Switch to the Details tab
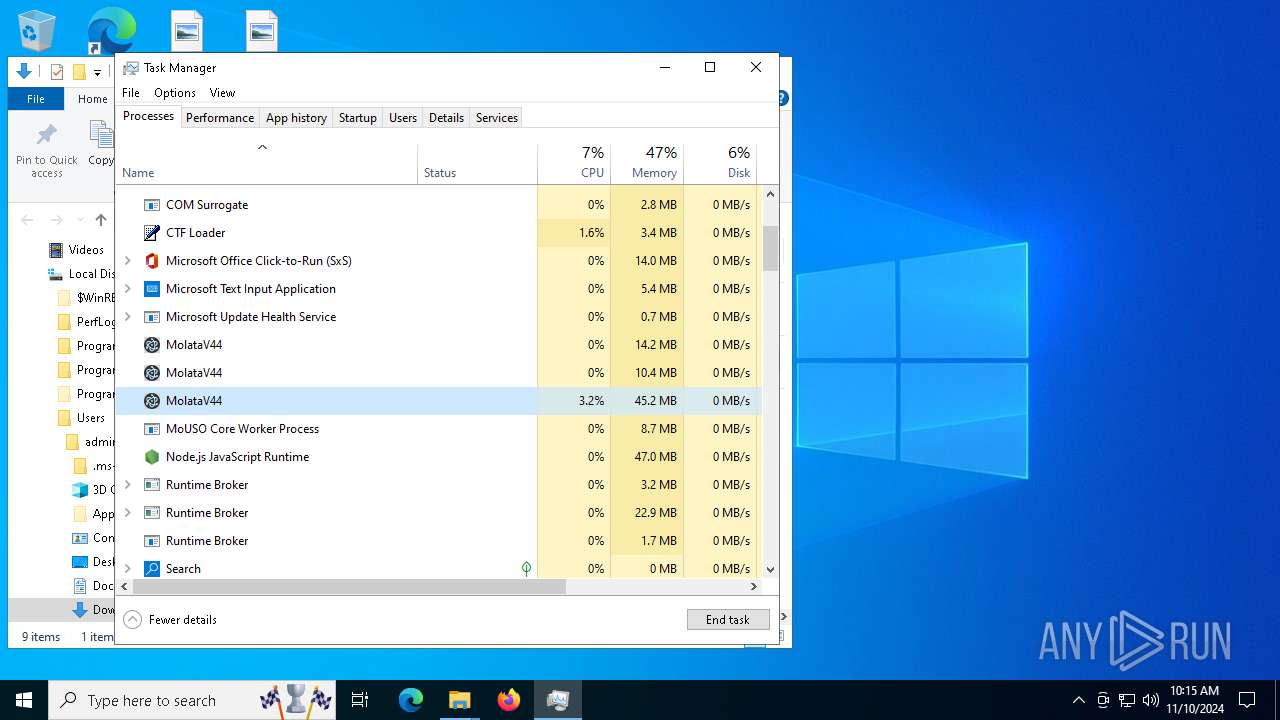The image size is (1280, 720). [446, 118]
